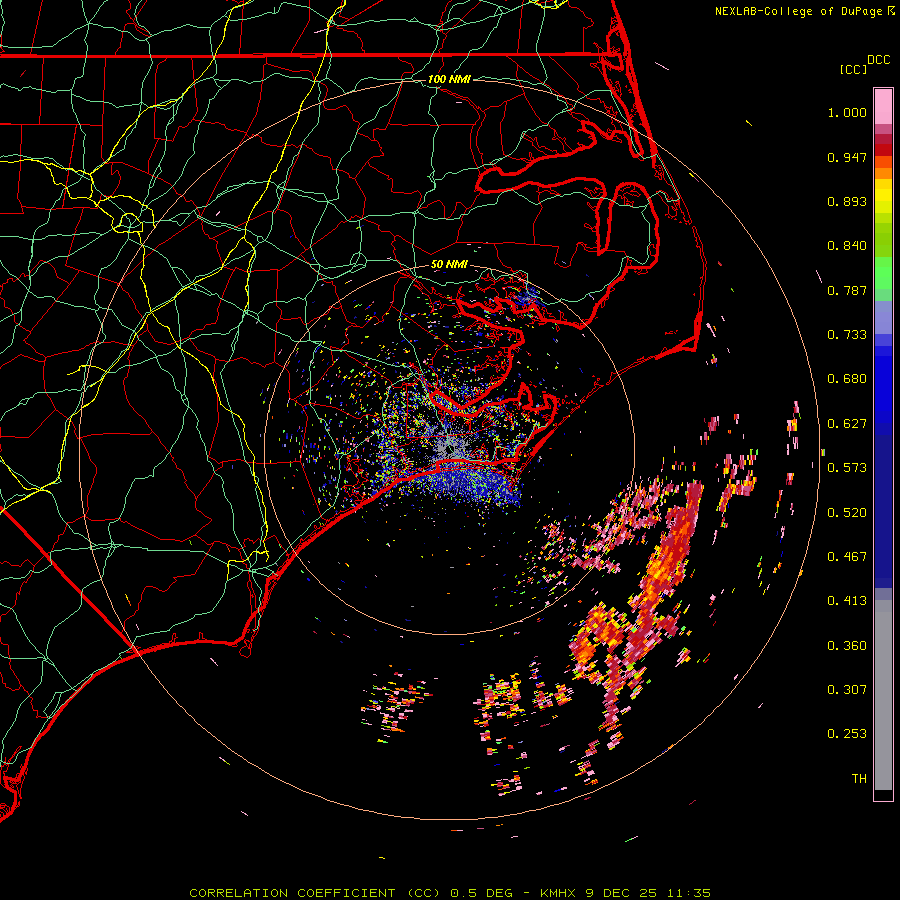Click the 50 NMI range ring label

coord(449,264)
